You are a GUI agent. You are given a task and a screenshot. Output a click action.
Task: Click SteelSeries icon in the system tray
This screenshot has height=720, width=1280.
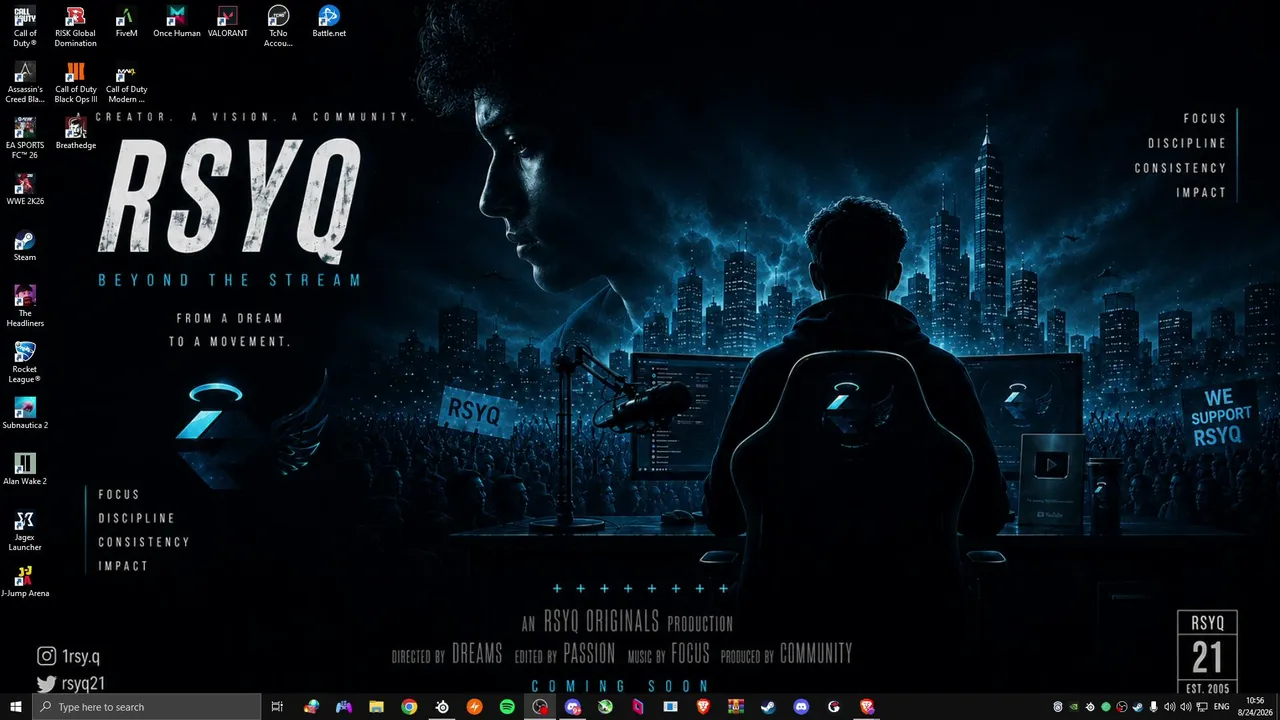click(1090, 707)
